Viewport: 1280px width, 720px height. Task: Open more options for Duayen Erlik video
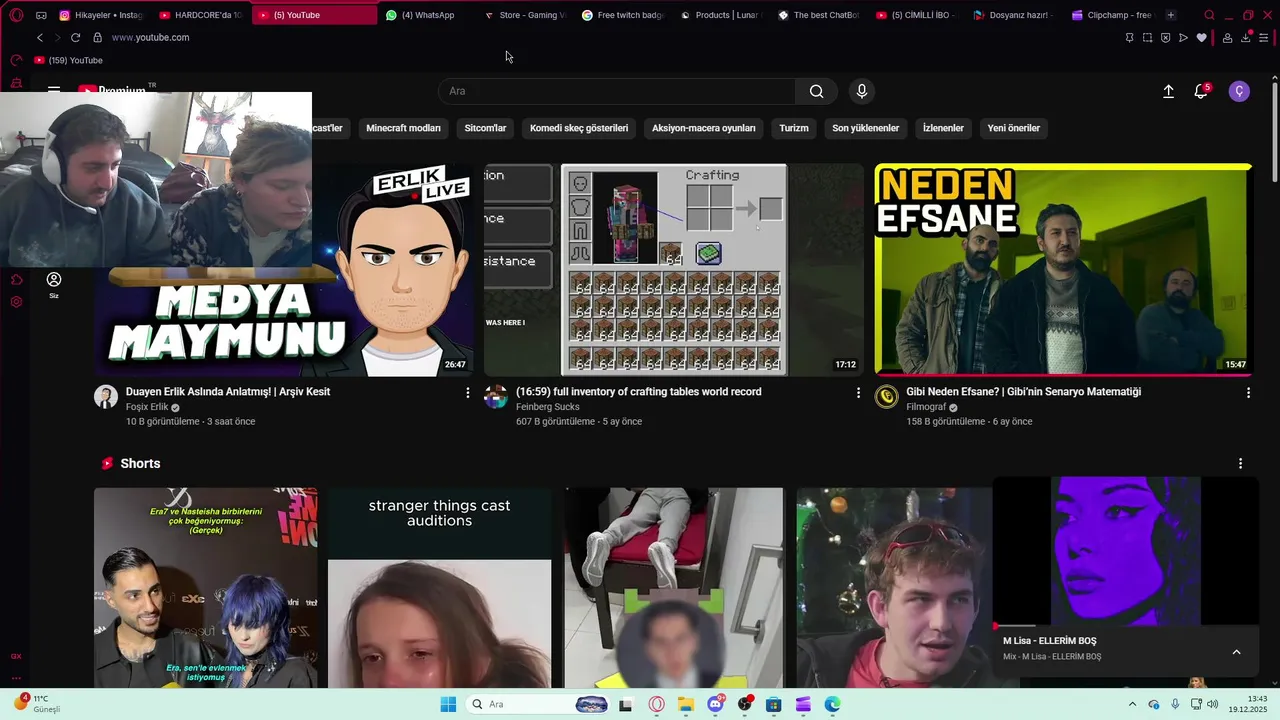click(x=467, y=393)
